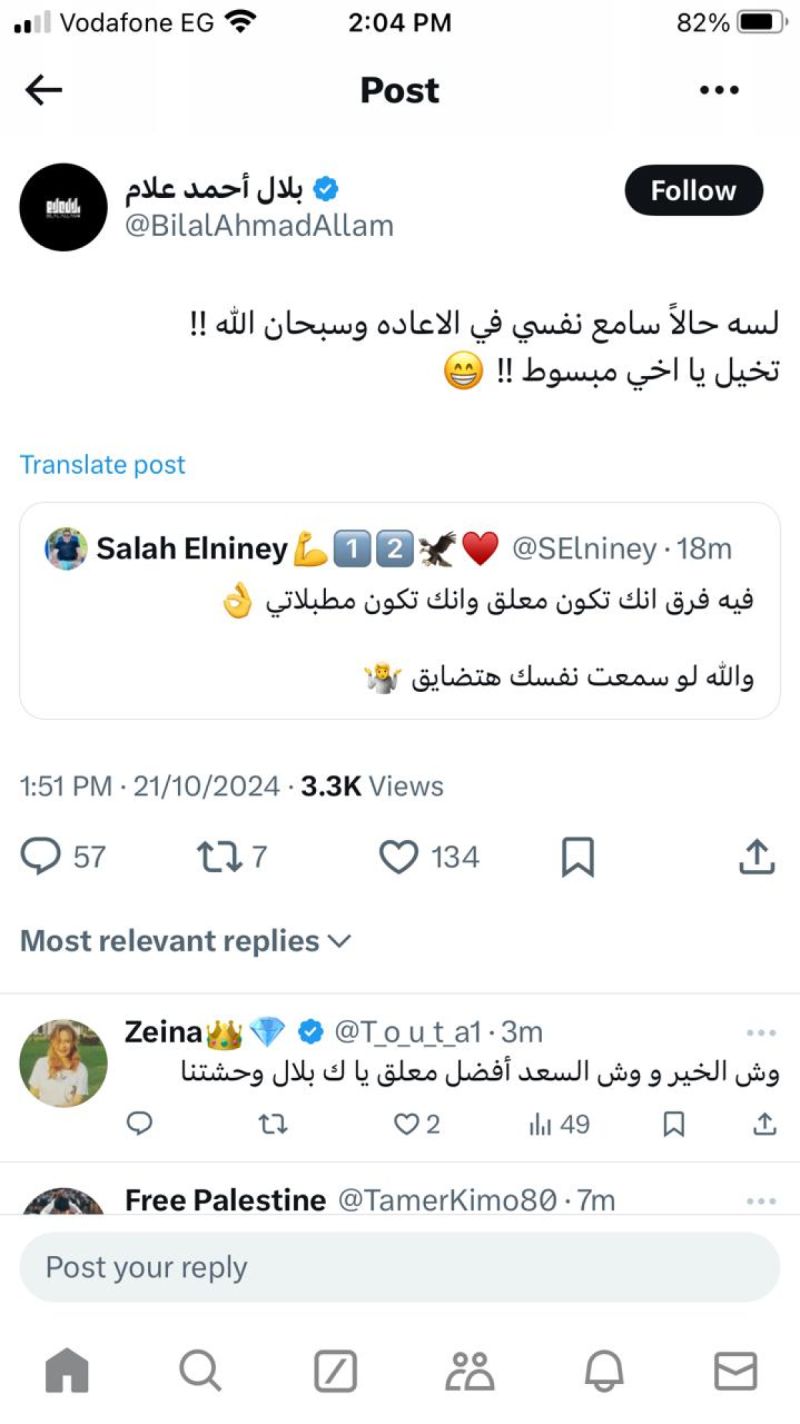Go back using the arrow at top
This screenshot has width=800, height=1424.
(42, 90)
